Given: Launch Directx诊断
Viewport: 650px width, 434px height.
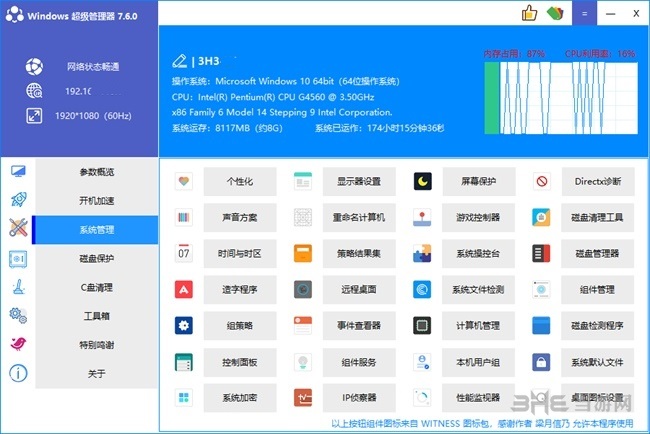Looking at the screenshot, I should click(598, 181).
